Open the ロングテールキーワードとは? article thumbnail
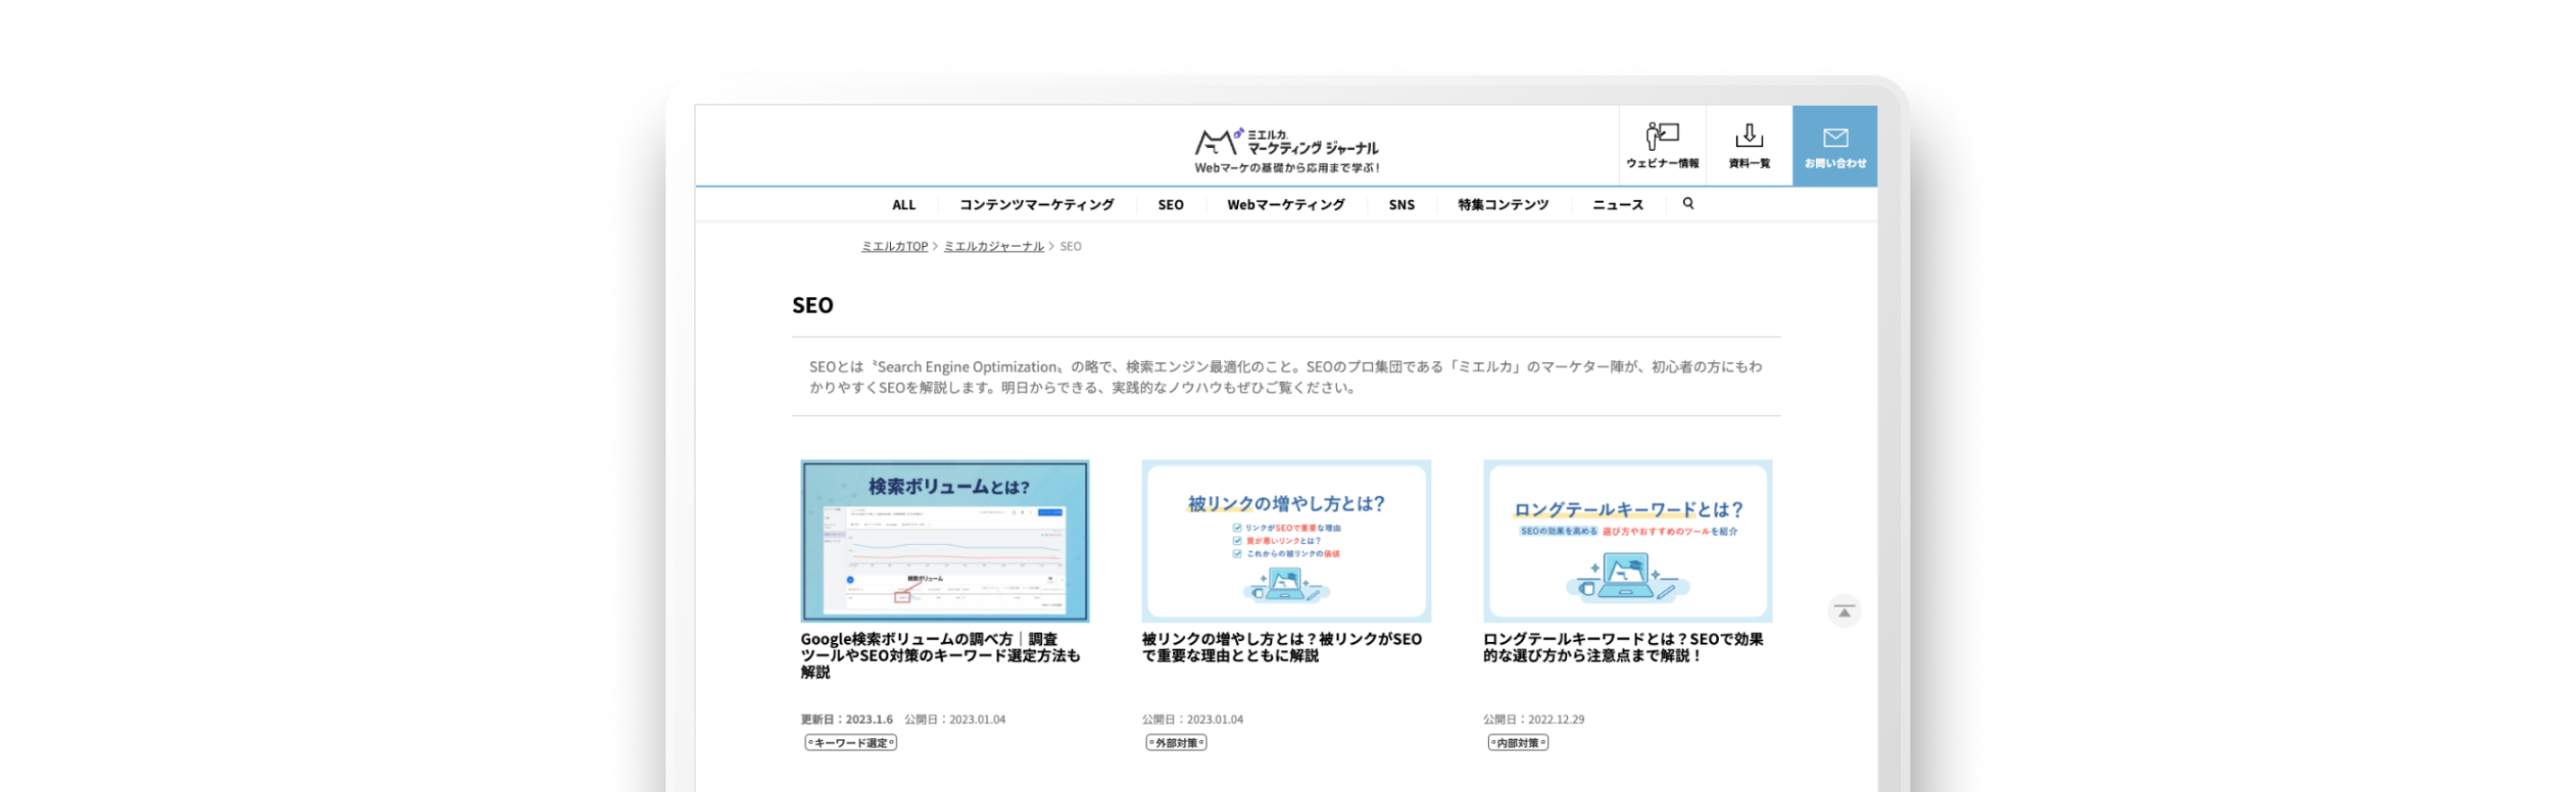The width and height of the screenshot is (2576, 792). pos(1627,541)
